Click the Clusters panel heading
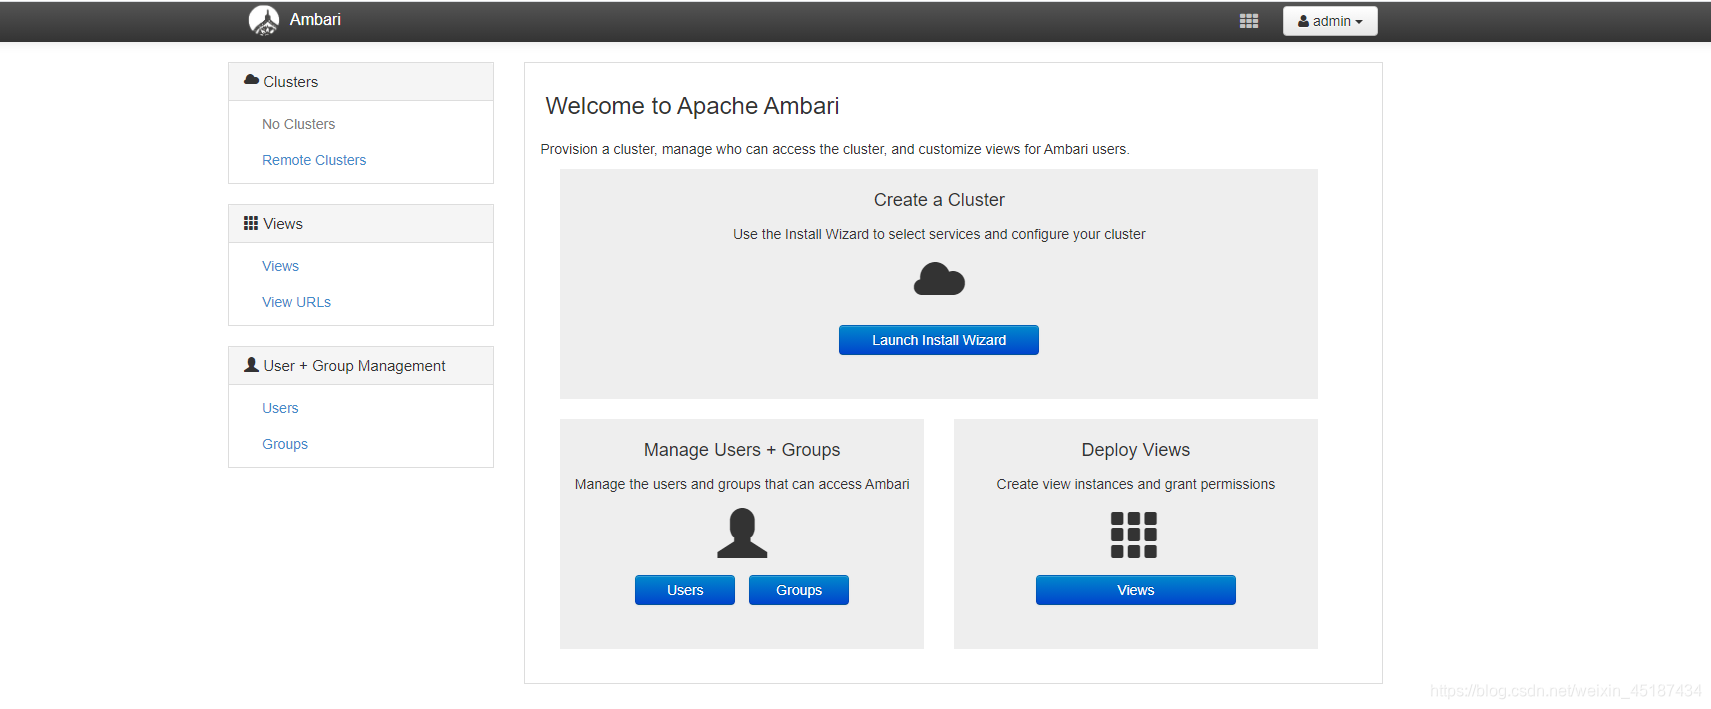The width and height of the screenshot is (1711, 709). 361,82
